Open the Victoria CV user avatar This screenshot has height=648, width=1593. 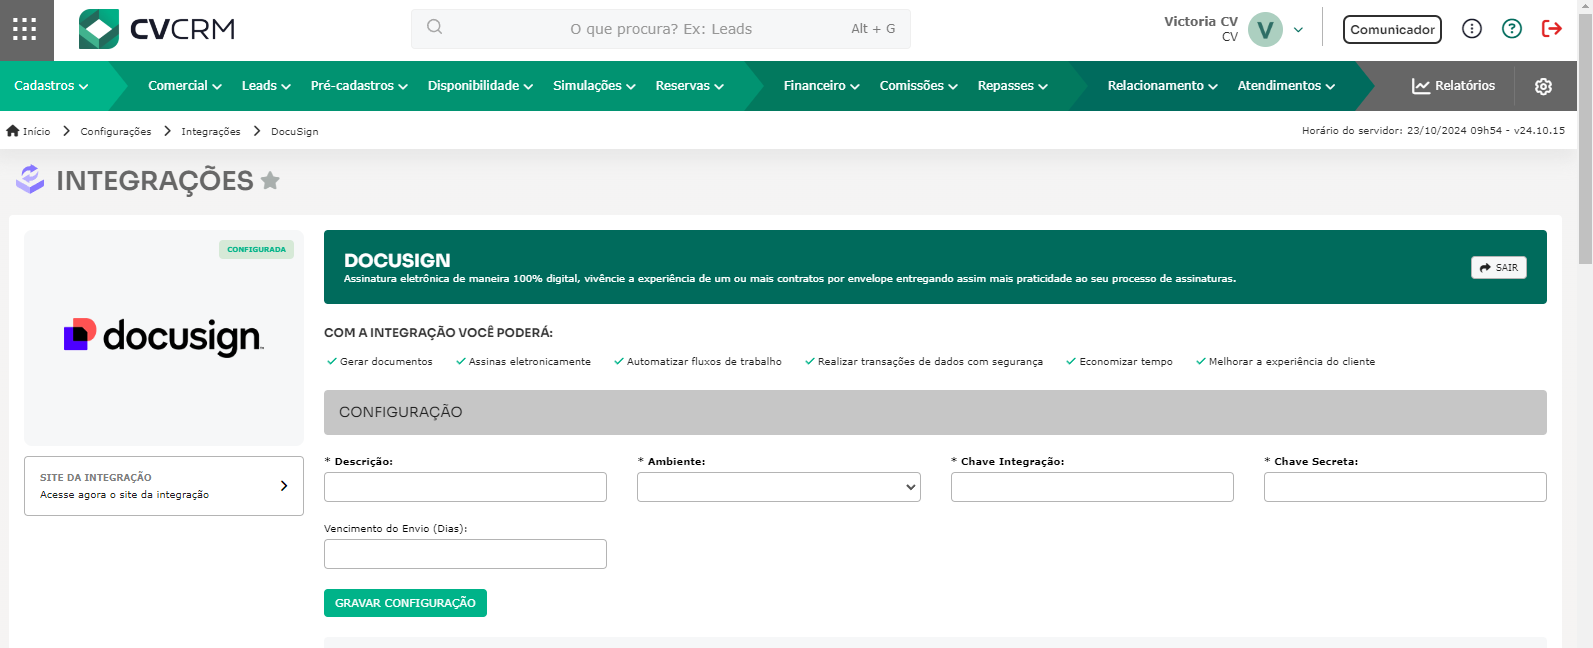[1265, 29]
